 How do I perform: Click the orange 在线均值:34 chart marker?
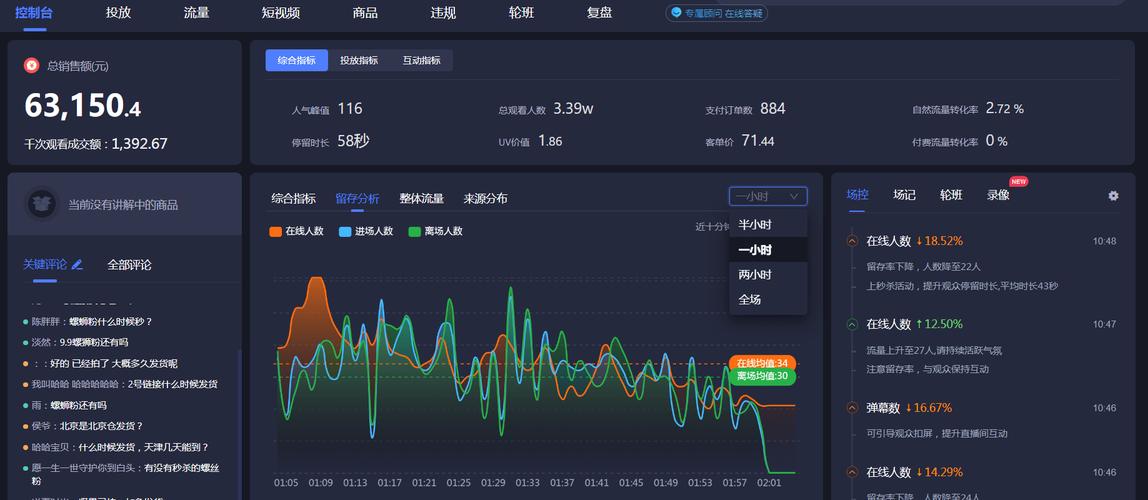click(x=762, y=363)
